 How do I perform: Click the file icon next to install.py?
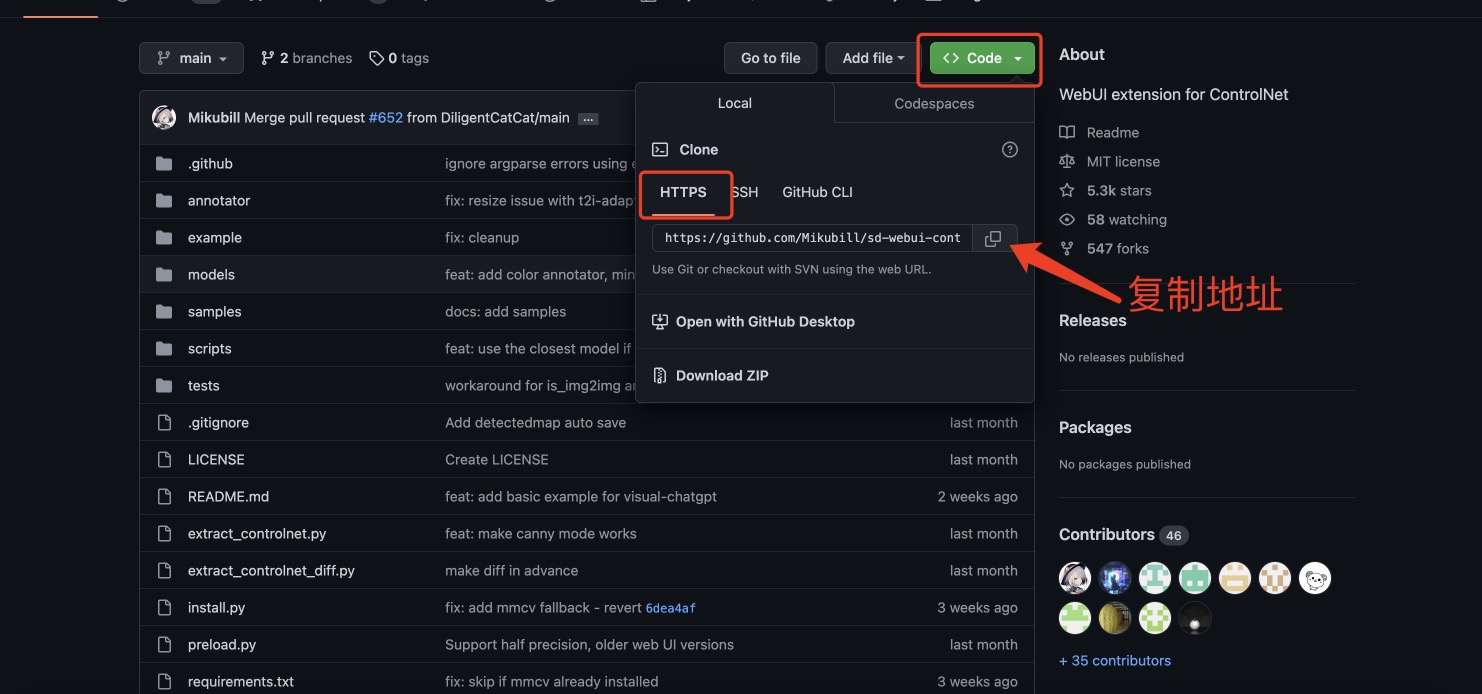[164, 607]
